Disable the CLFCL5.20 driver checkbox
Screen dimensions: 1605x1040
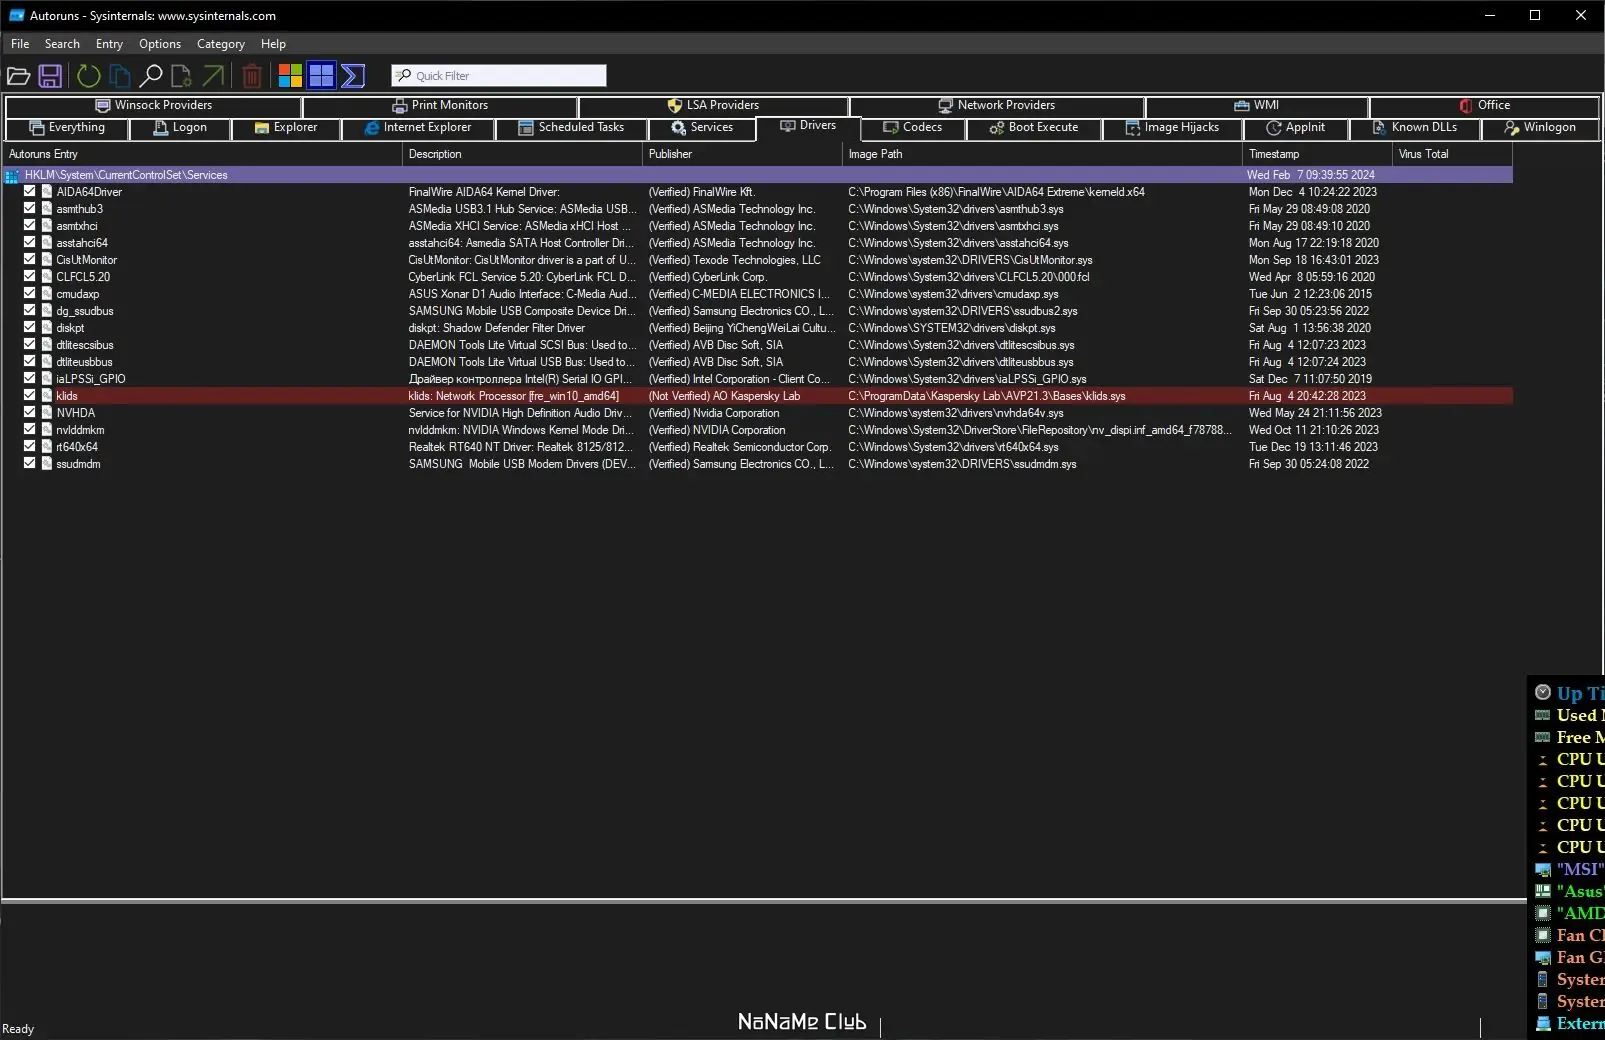[29, 276]
